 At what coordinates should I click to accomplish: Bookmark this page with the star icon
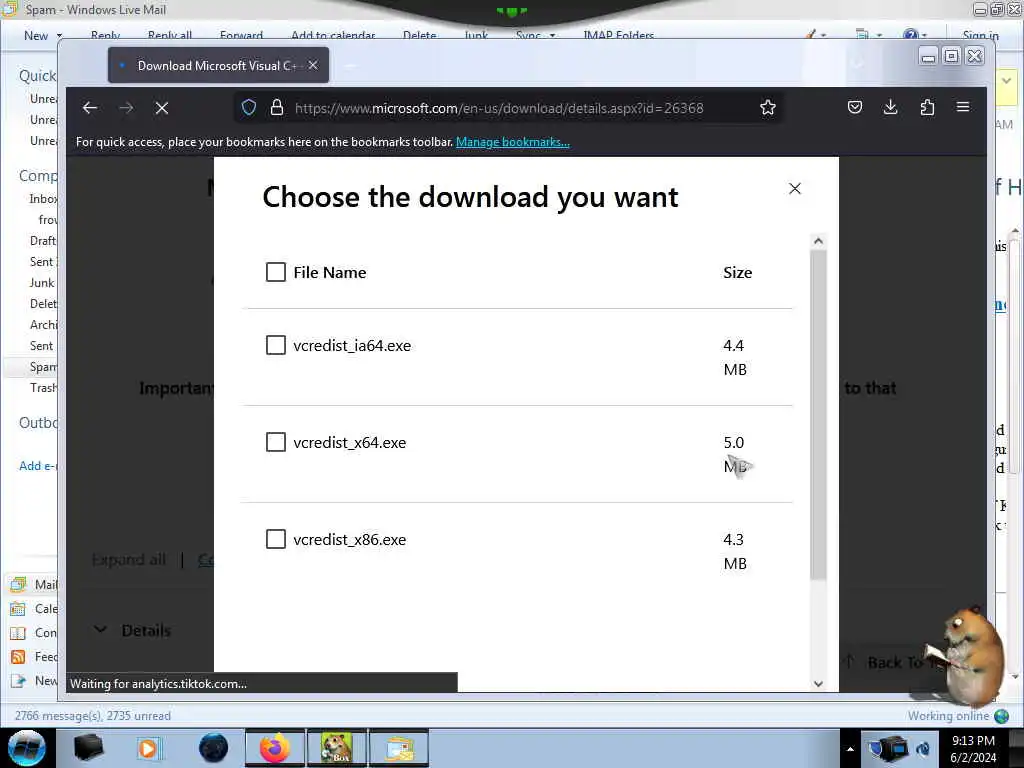(768, 107)
